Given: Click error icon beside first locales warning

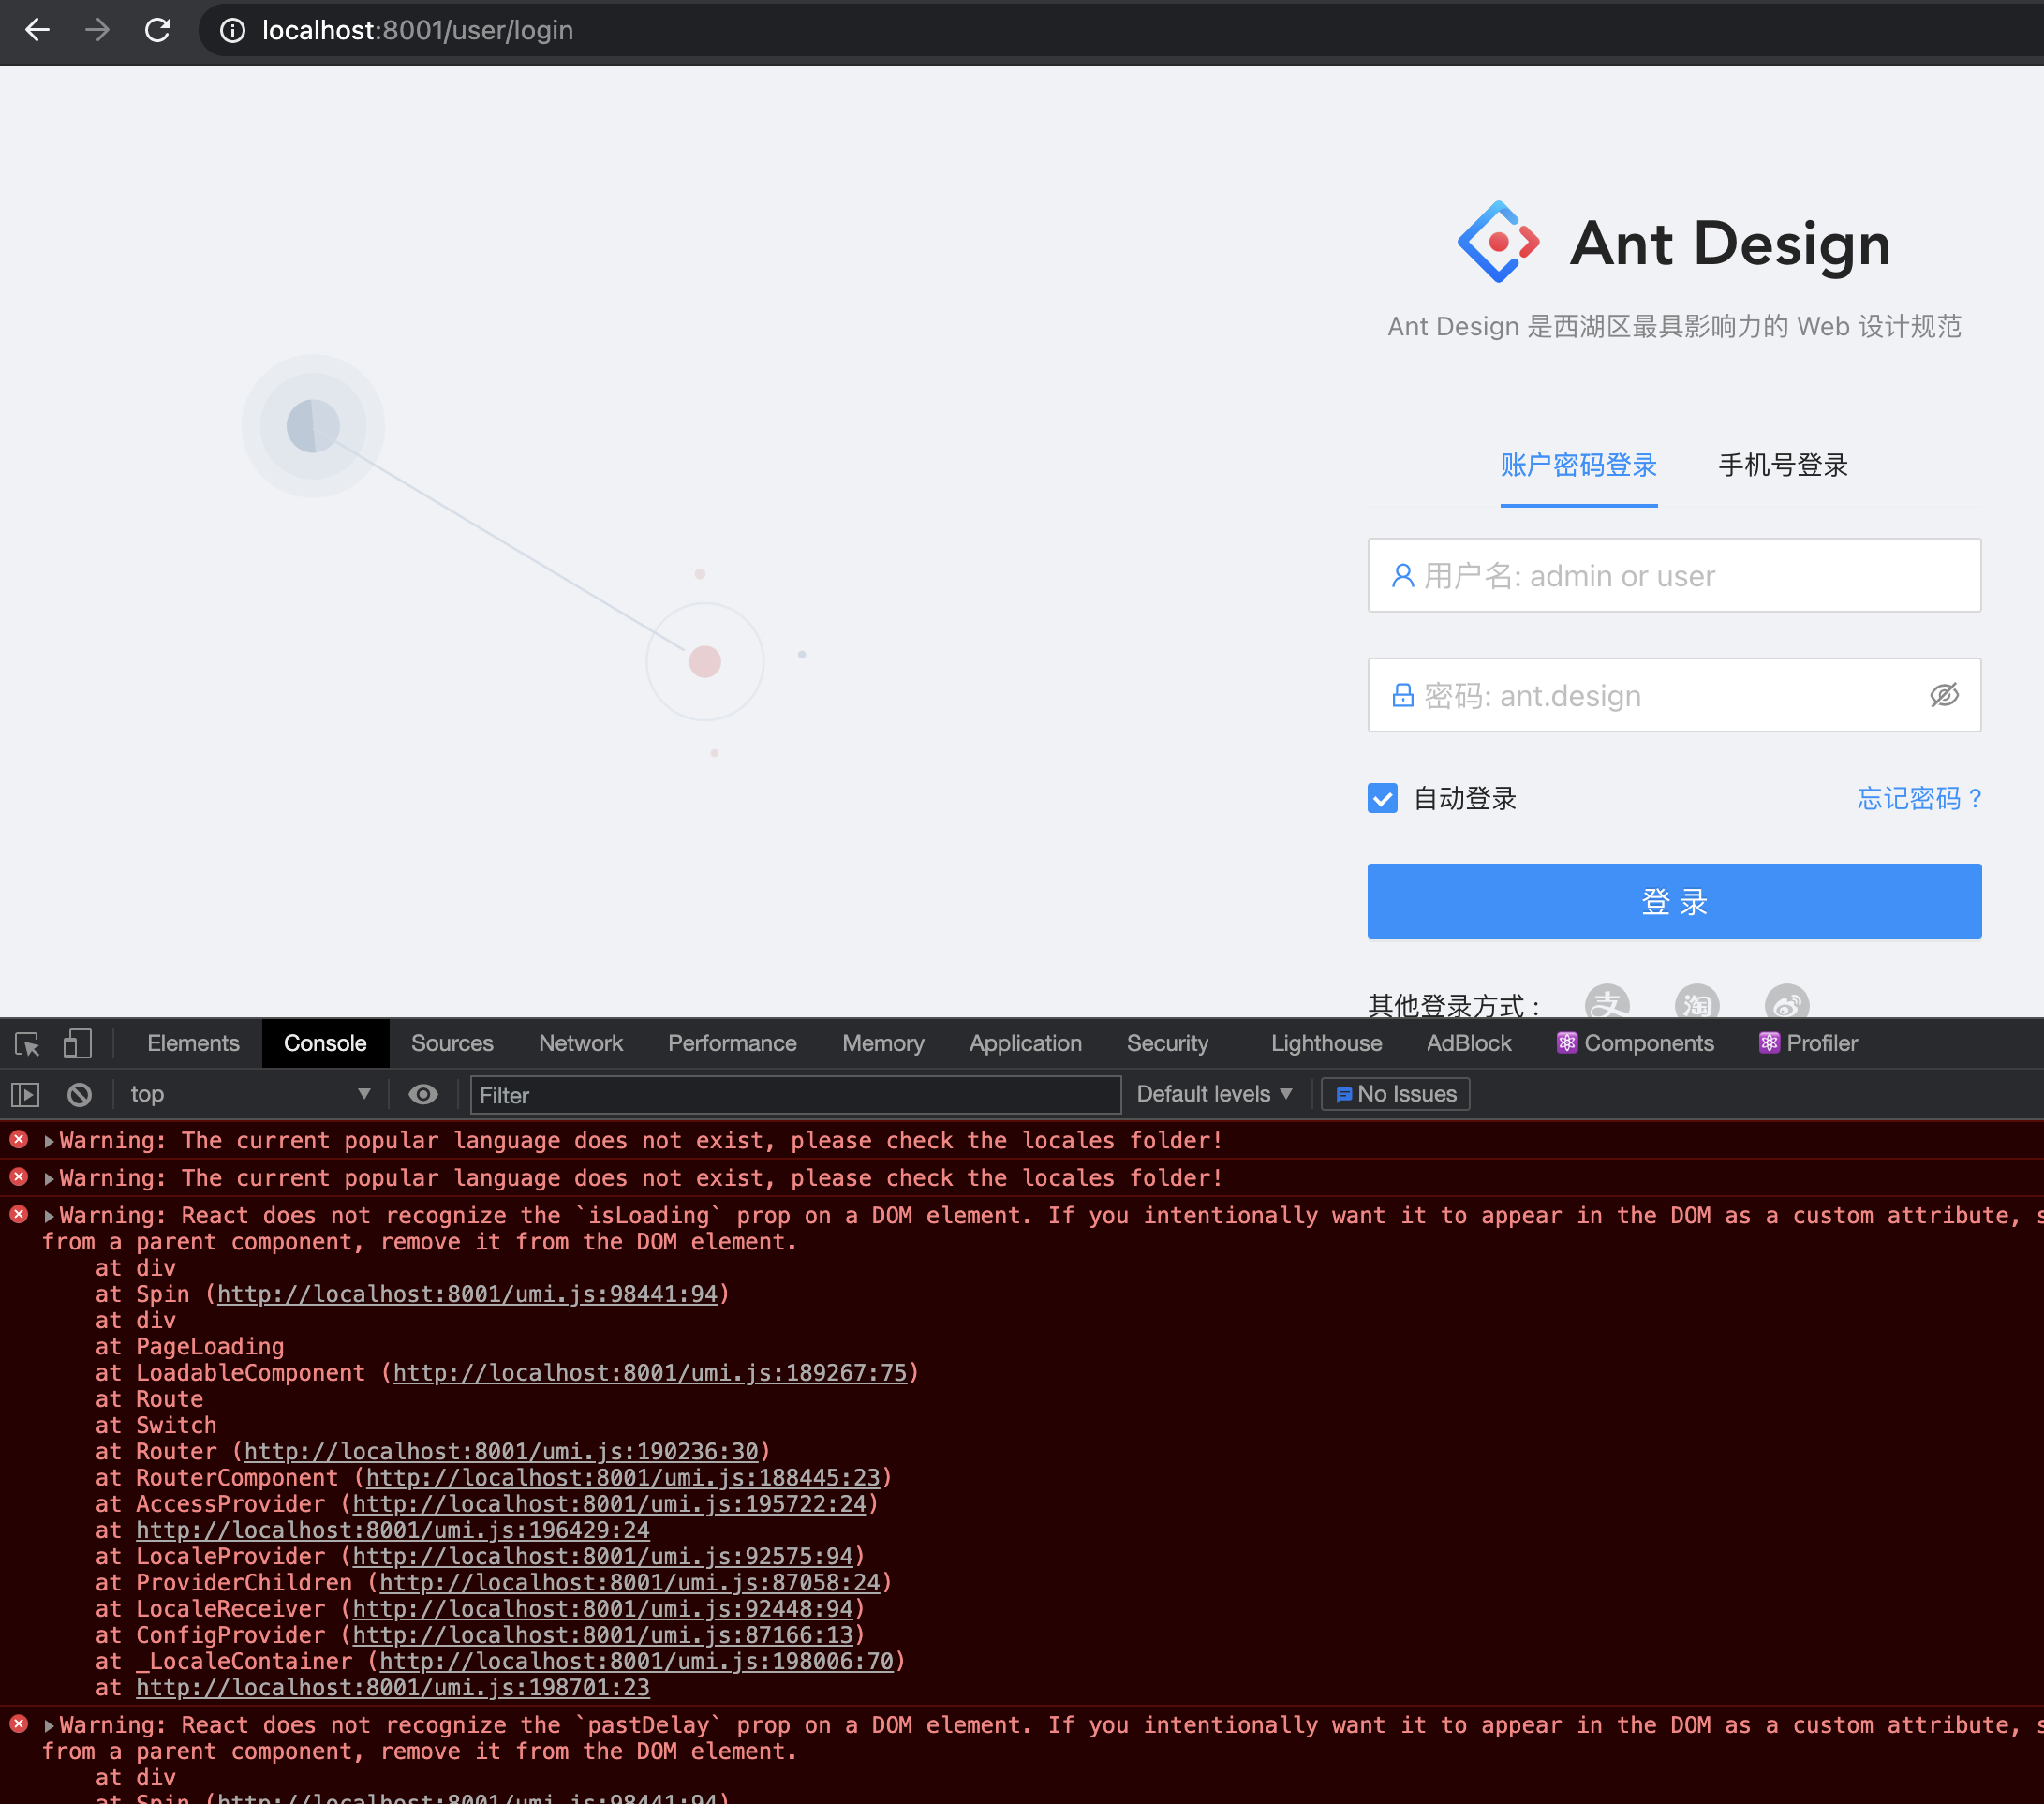Looking at the screenshot, I should tap(19, 1140).
